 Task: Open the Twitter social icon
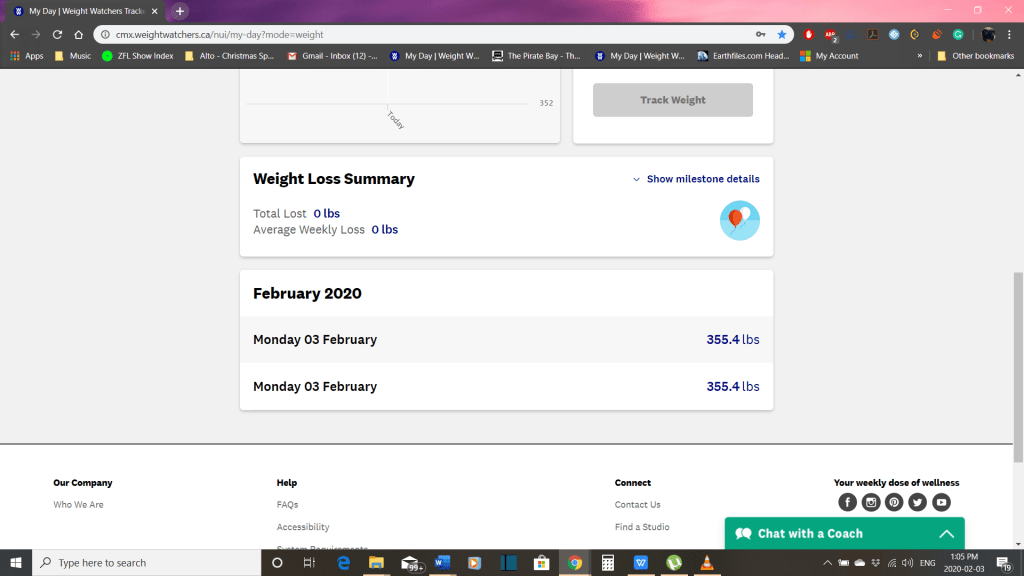click(x=917, y=502)
